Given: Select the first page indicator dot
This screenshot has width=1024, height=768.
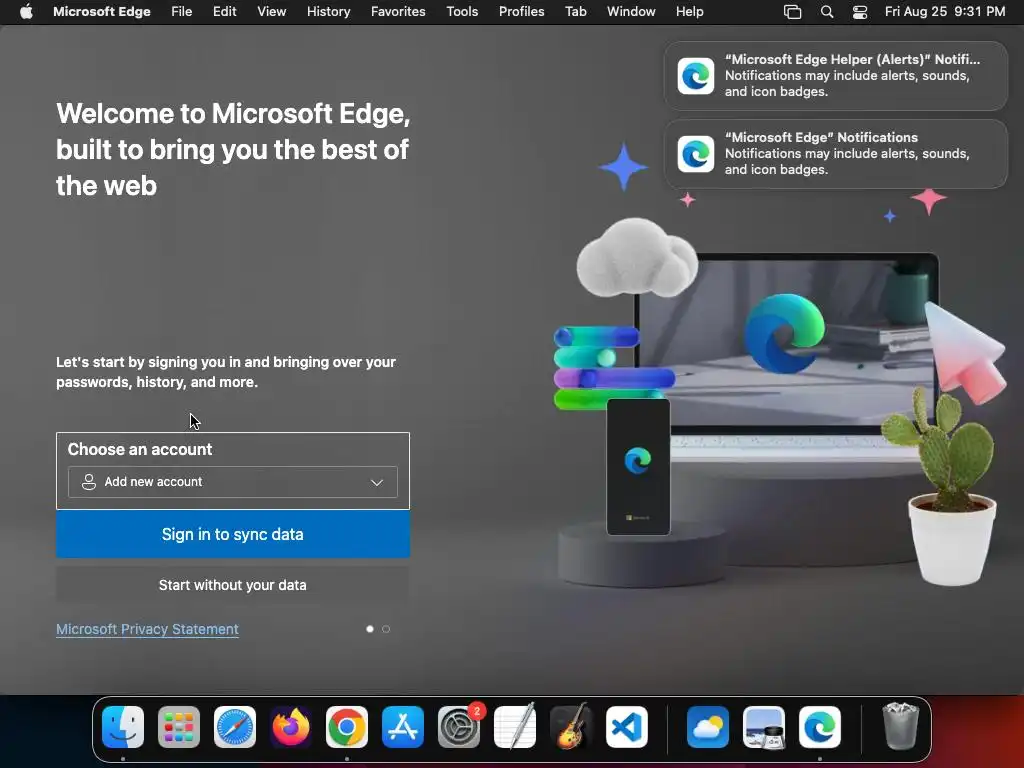Looking at the screenshot, I should [370, 629].
